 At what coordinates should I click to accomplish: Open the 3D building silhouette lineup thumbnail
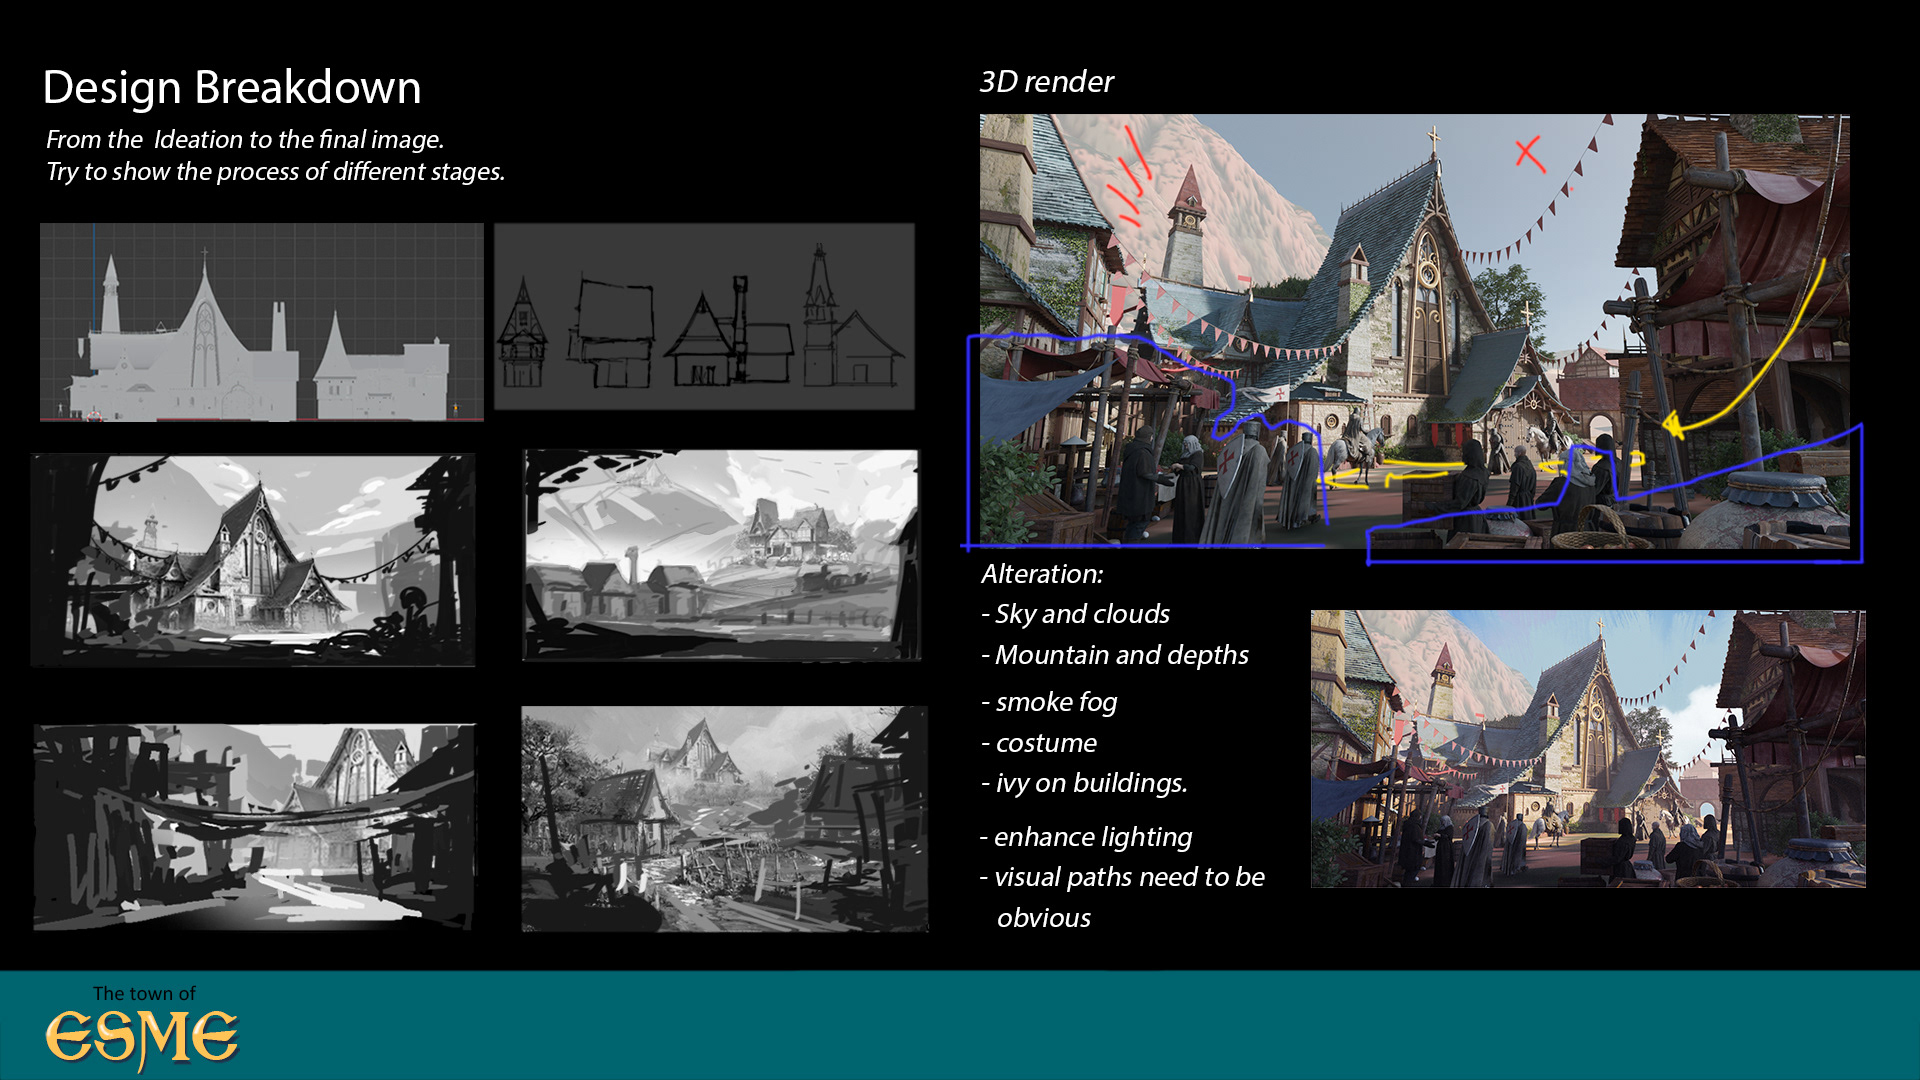click(261, 321)
